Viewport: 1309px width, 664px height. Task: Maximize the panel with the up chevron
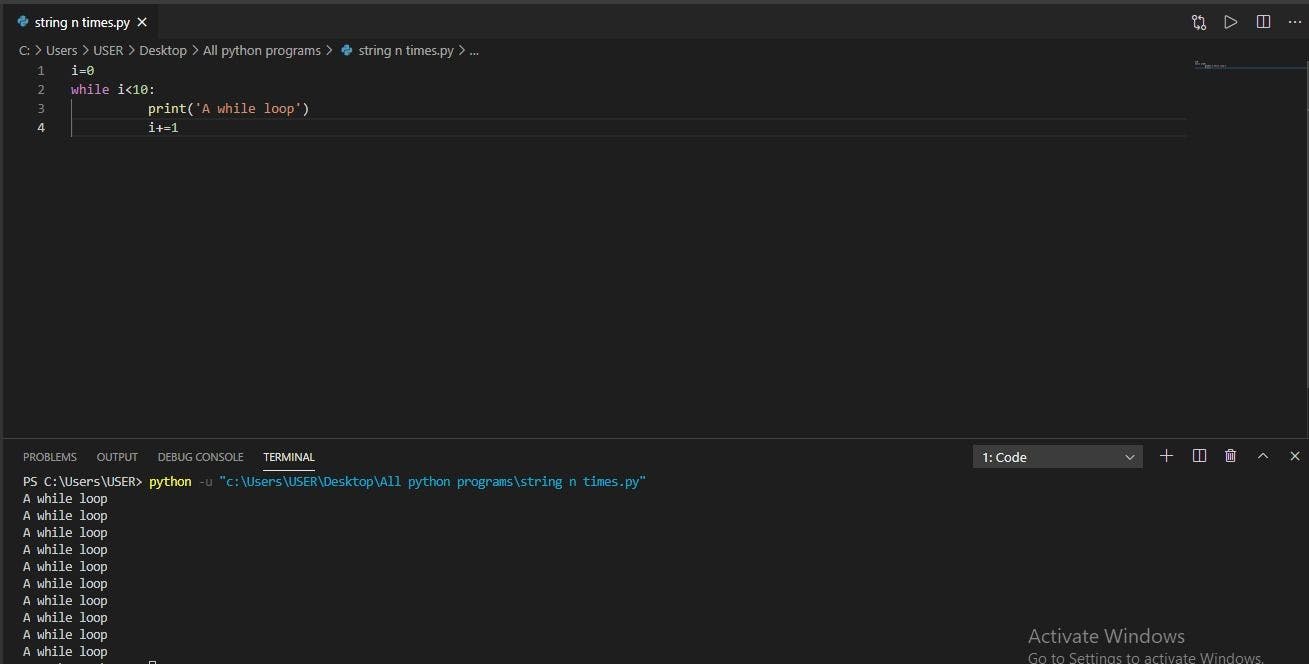tap(1263, 456)
